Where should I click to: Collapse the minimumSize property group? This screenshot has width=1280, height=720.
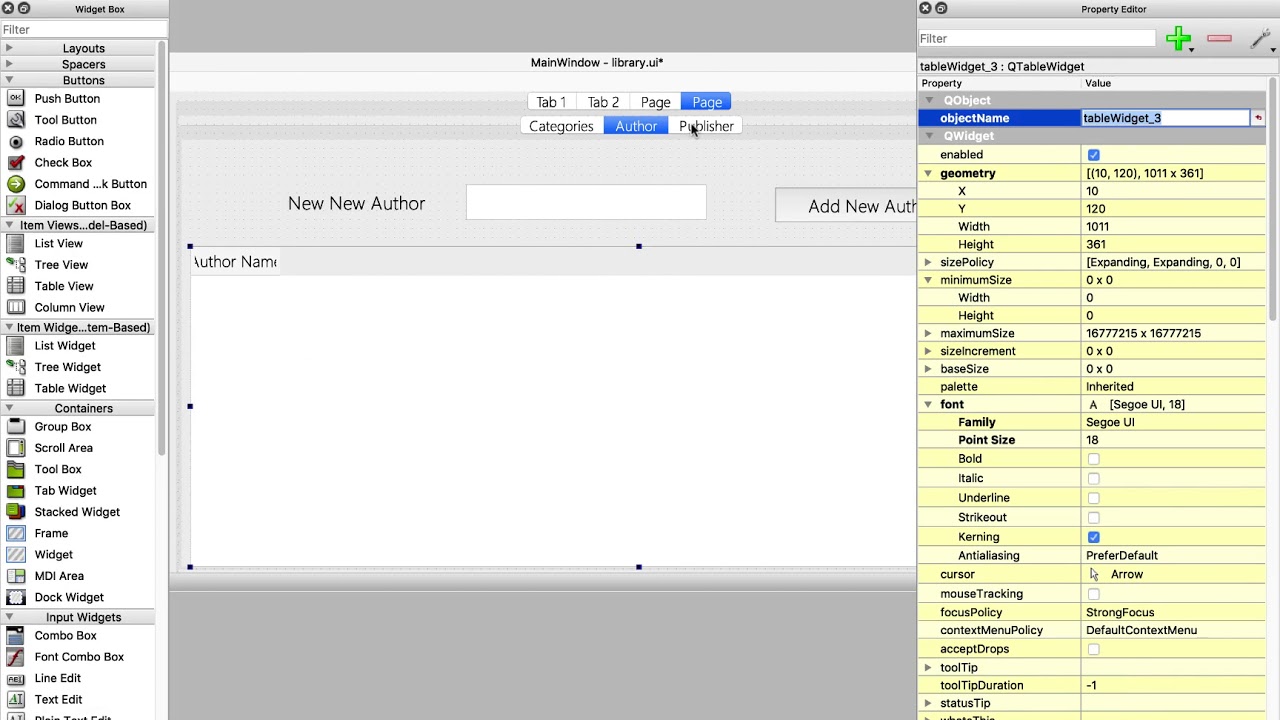click(x=928, y=280)
